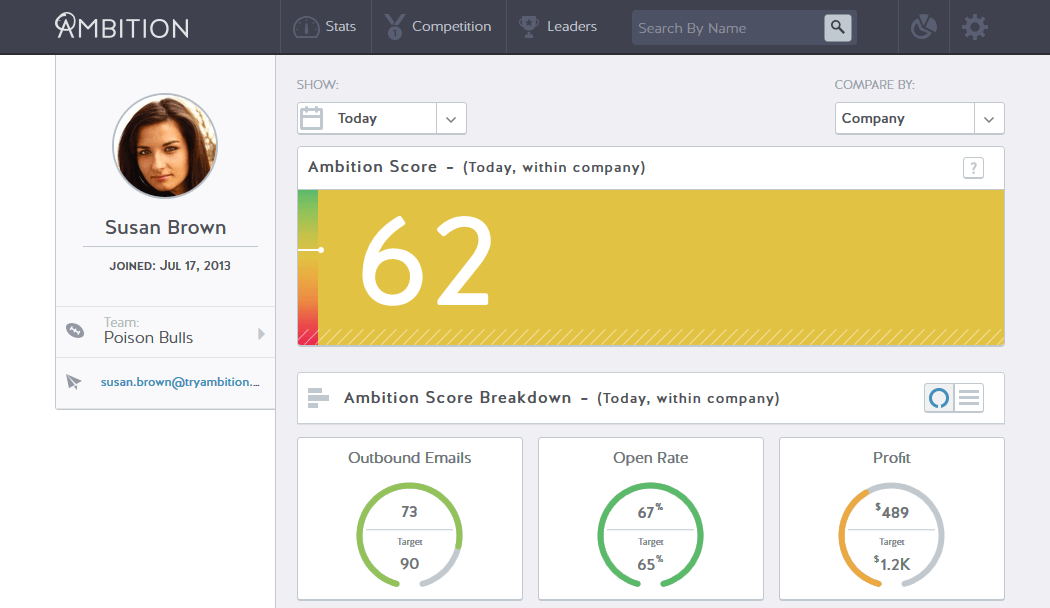Click the Profit target $1.2K
This screenshot has width=1050, height=608.
coord(892,564)
